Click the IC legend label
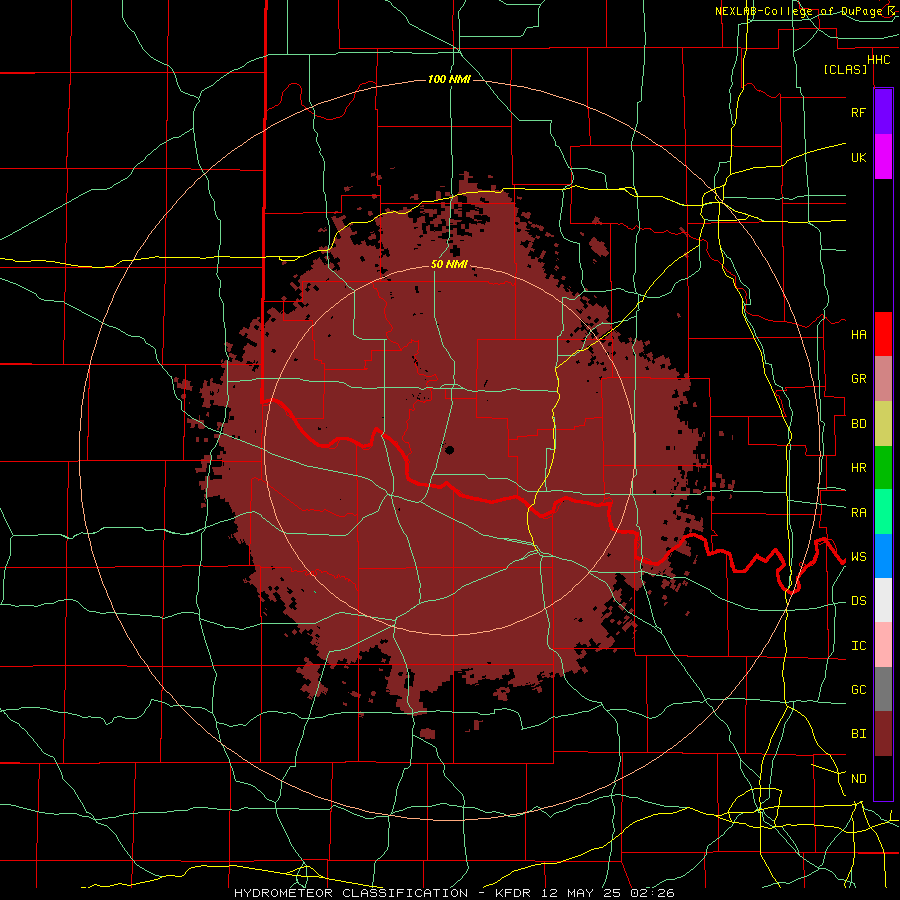 pos(858,646)
